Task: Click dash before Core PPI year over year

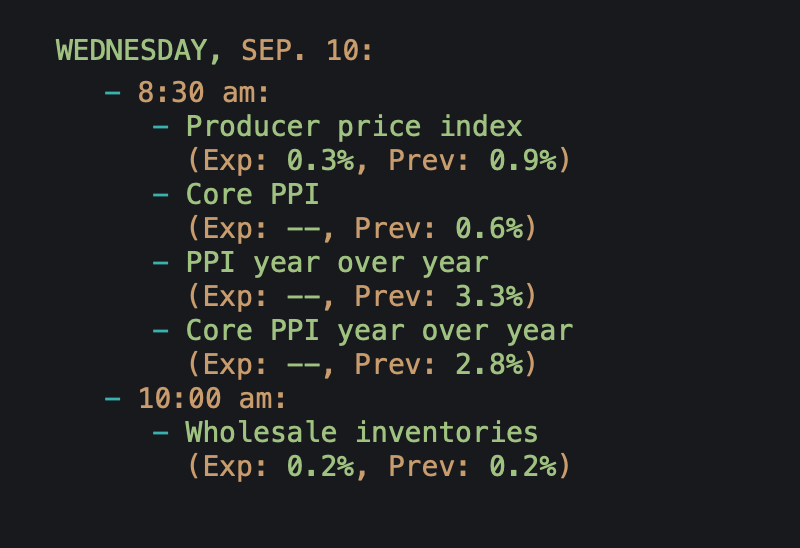Action: (160, 331)
